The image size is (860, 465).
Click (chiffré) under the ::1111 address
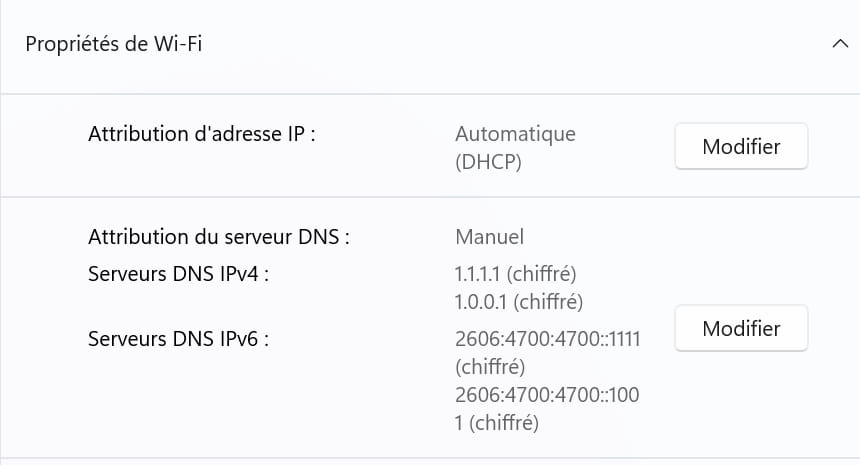pyautogui.click(x=490, y=367)
